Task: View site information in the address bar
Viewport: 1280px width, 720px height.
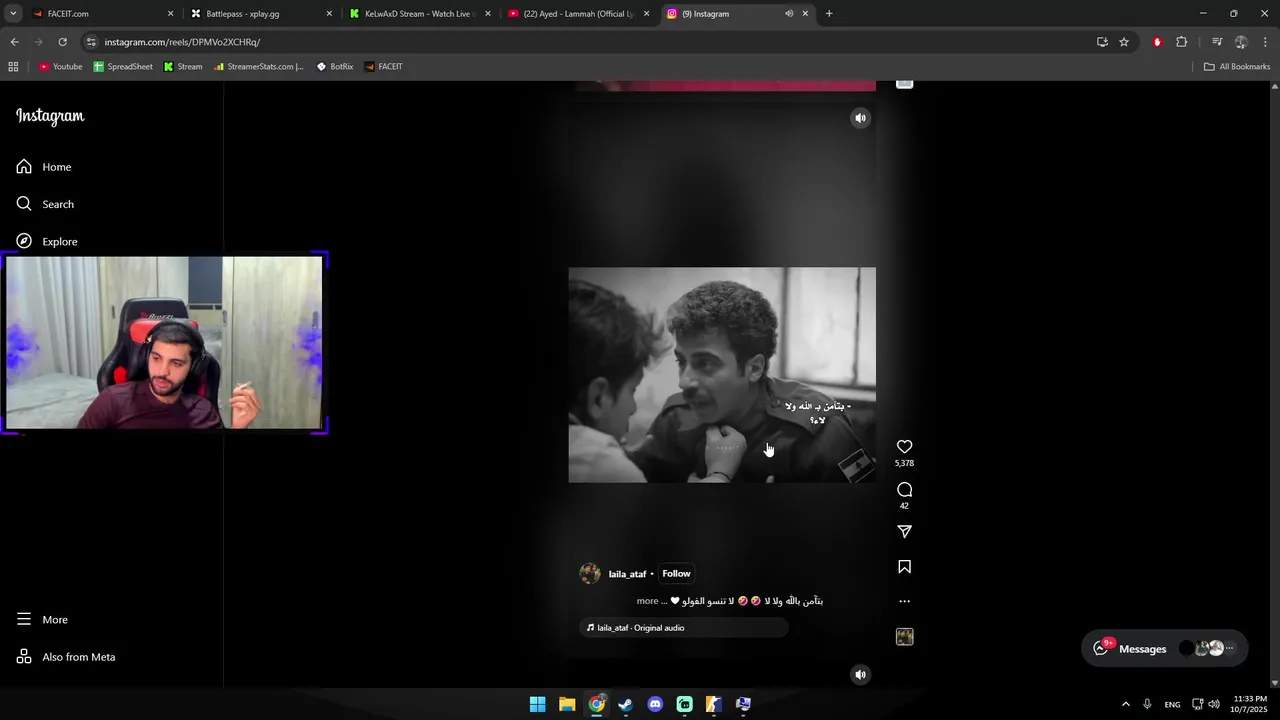Action: click(91, 42)
